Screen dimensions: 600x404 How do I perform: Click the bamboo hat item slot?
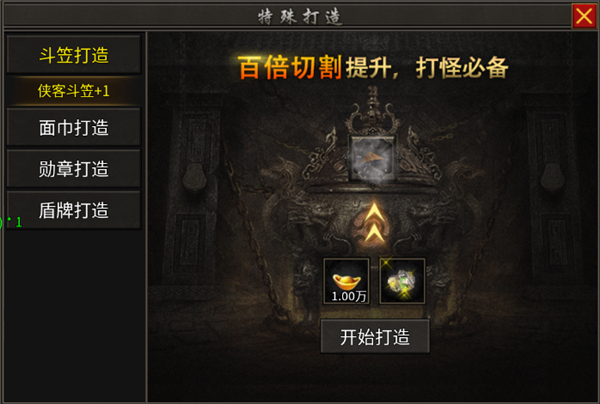(373, 159)
